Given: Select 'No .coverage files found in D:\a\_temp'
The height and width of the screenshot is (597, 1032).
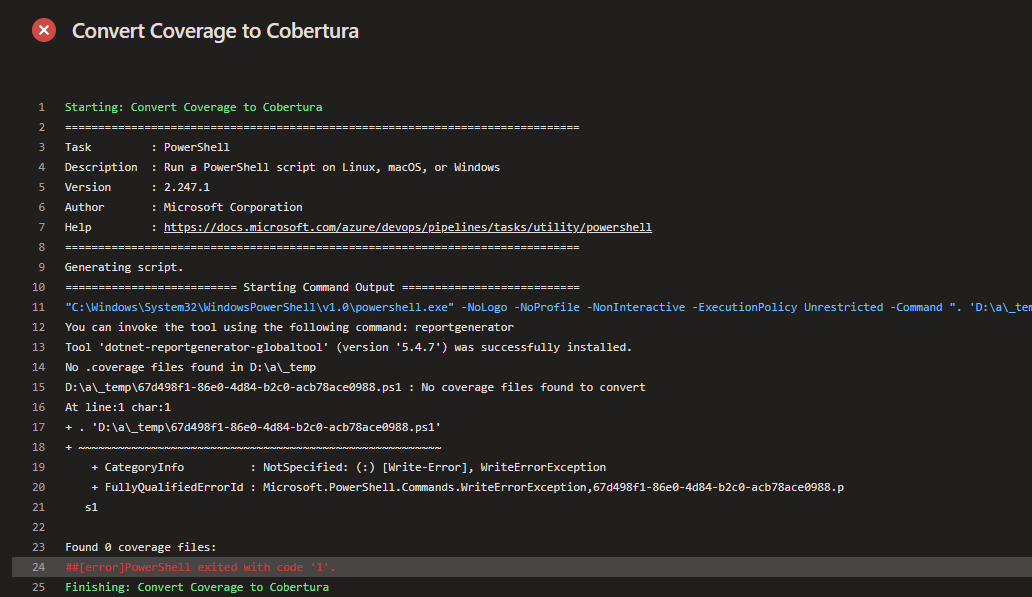Looking at the screenshot, I should tap(190, 367).
